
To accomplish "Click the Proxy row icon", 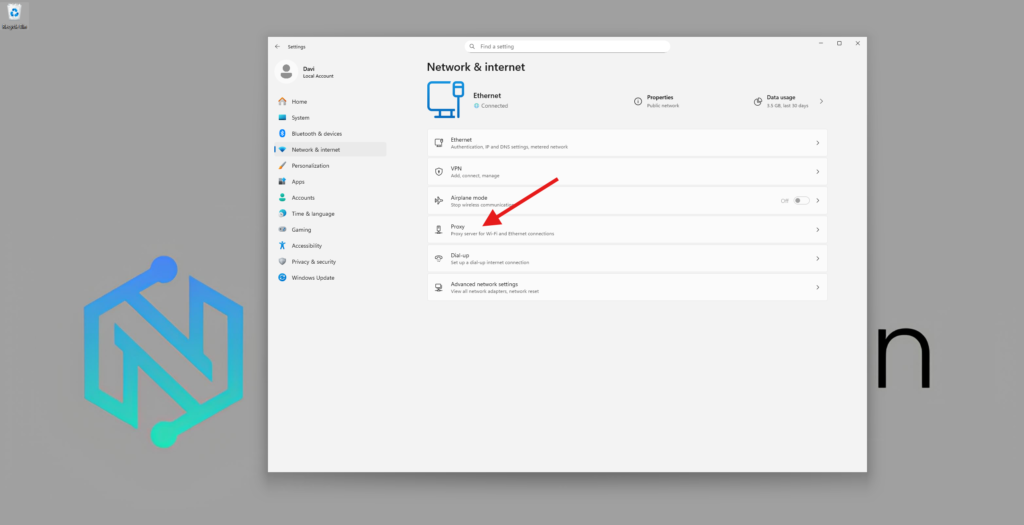I will [439, 230].
